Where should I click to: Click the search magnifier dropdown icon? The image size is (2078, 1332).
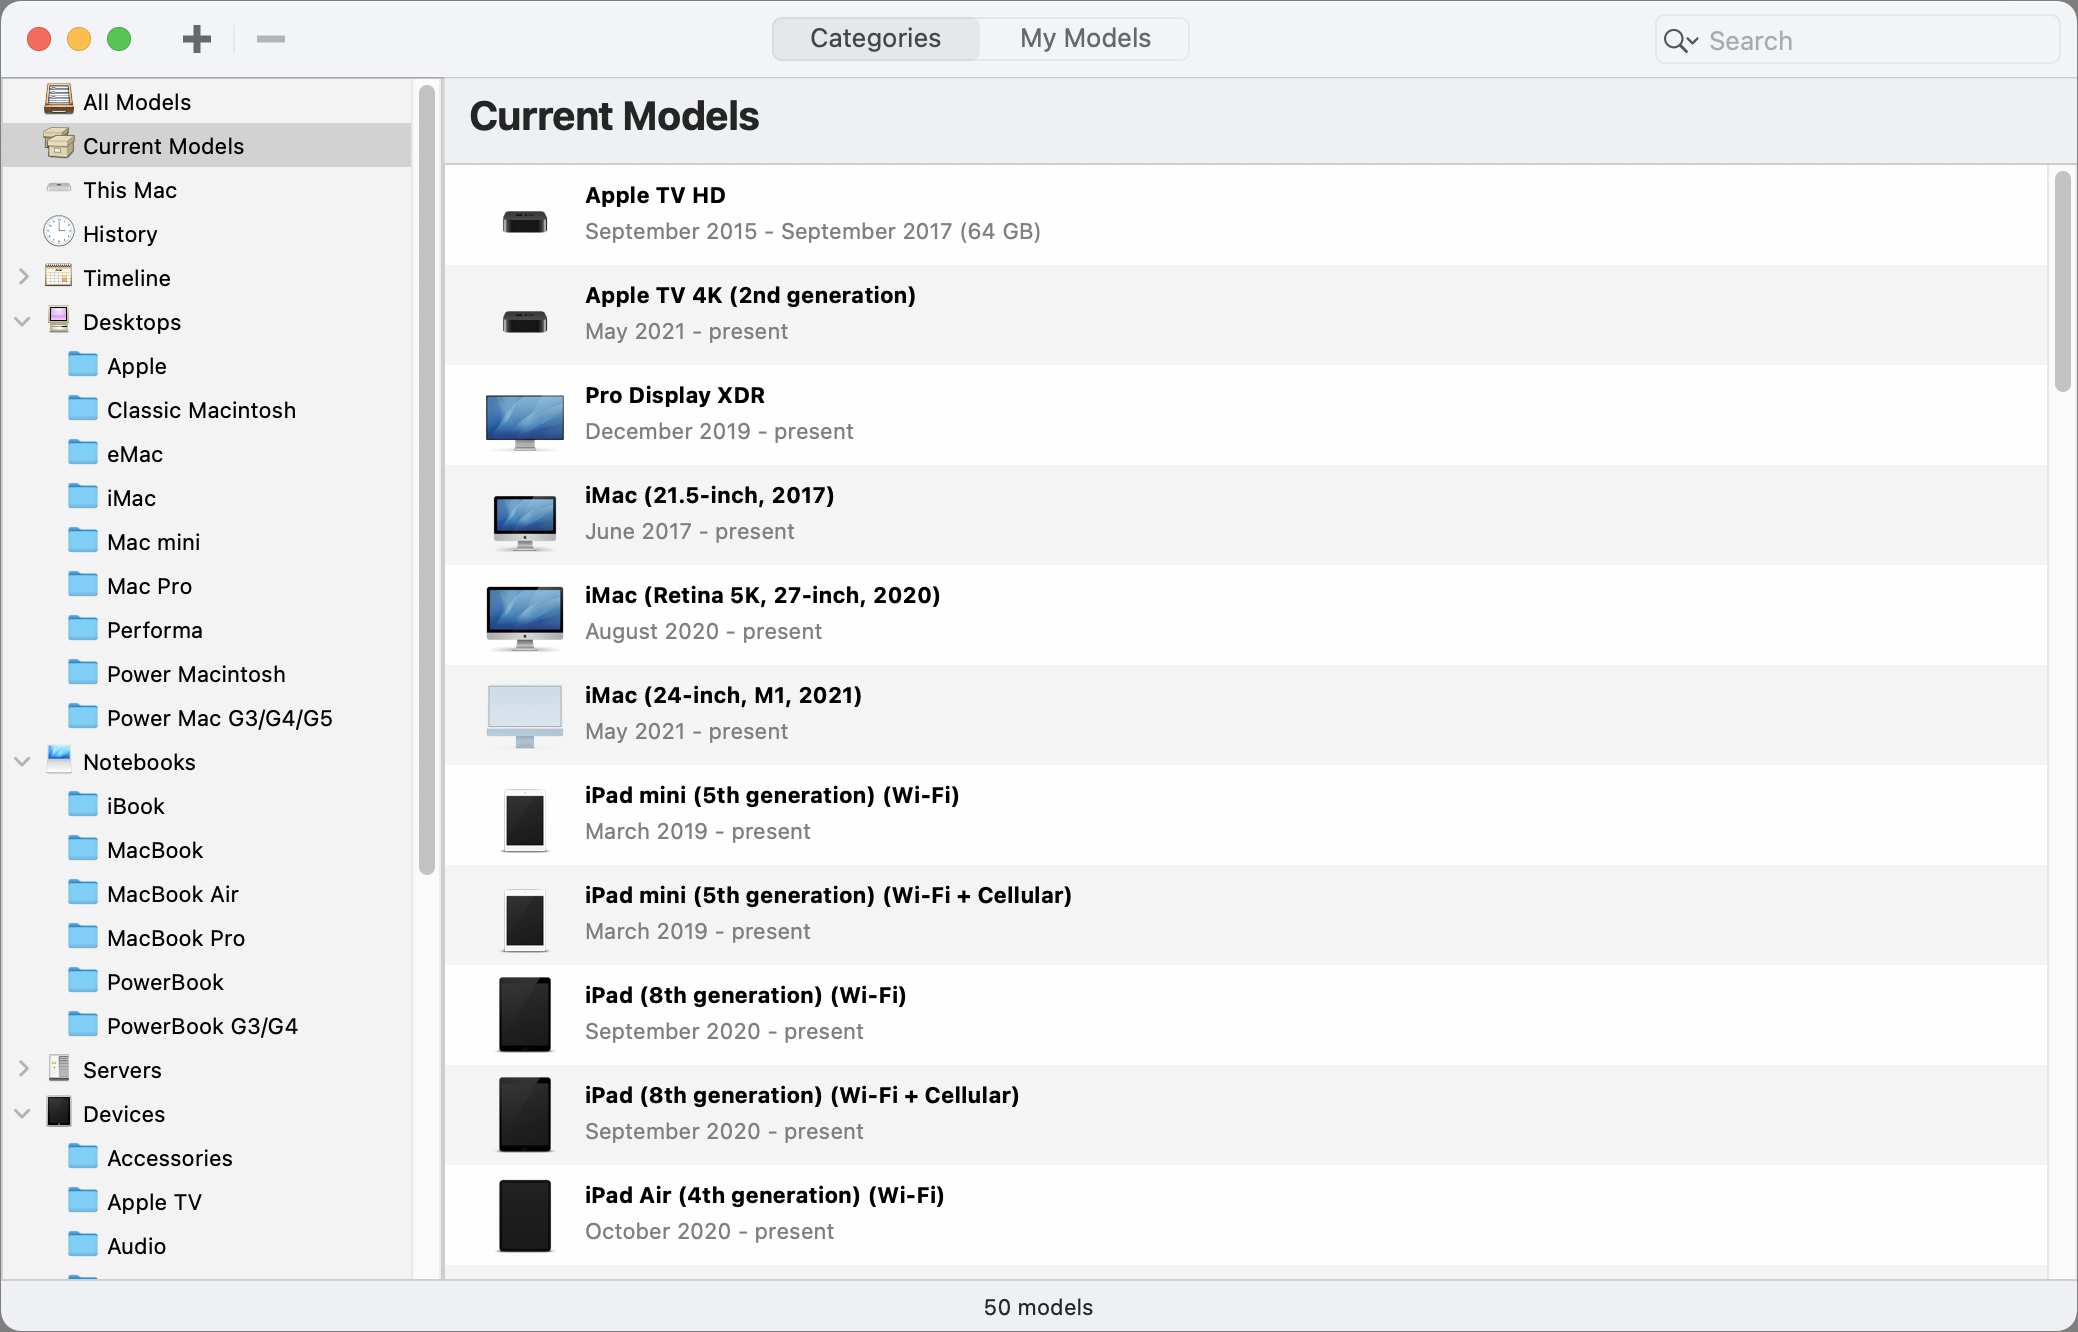point(1681,41)
